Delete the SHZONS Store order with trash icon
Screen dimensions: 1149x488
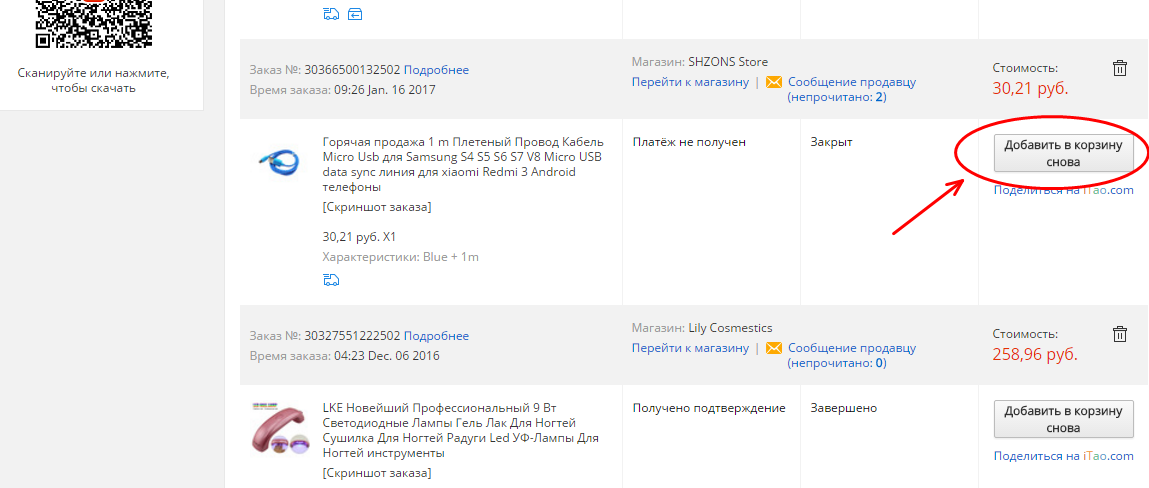pos(1120,69)
